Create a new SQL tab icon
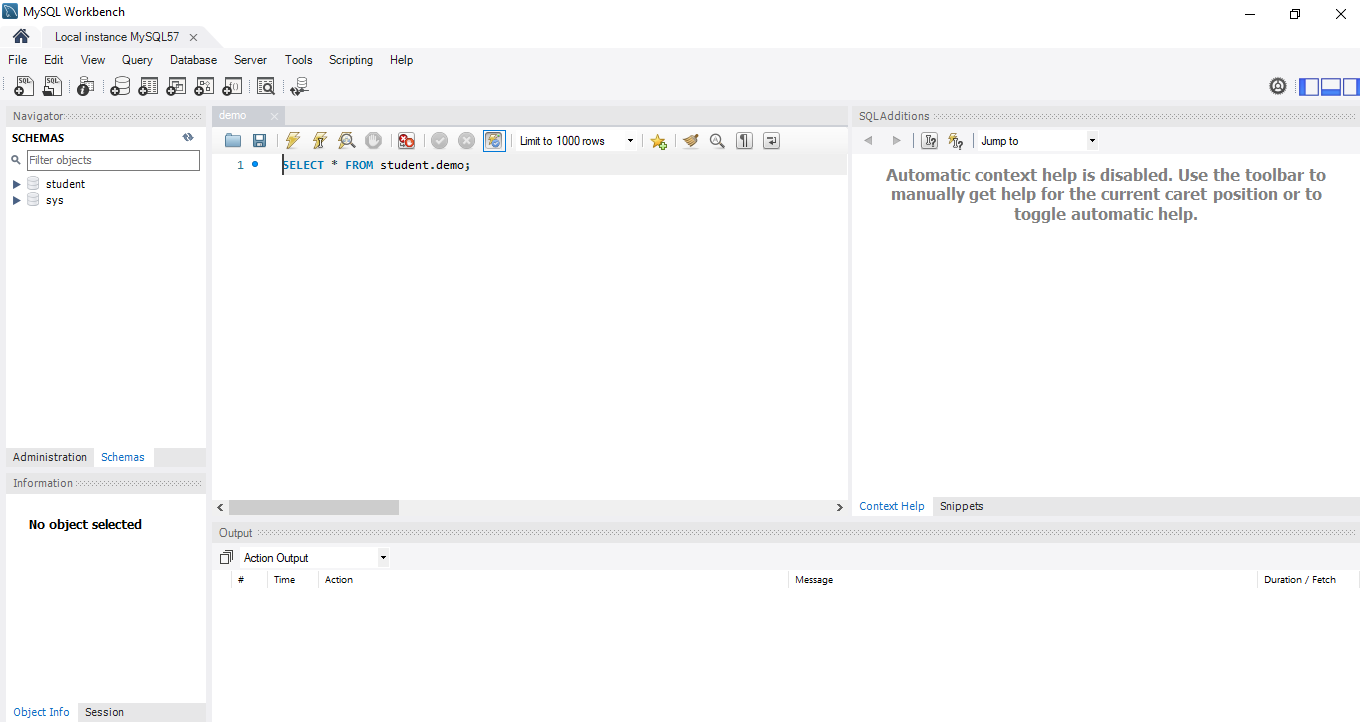 pyautogui.click(x=24, y=87)
